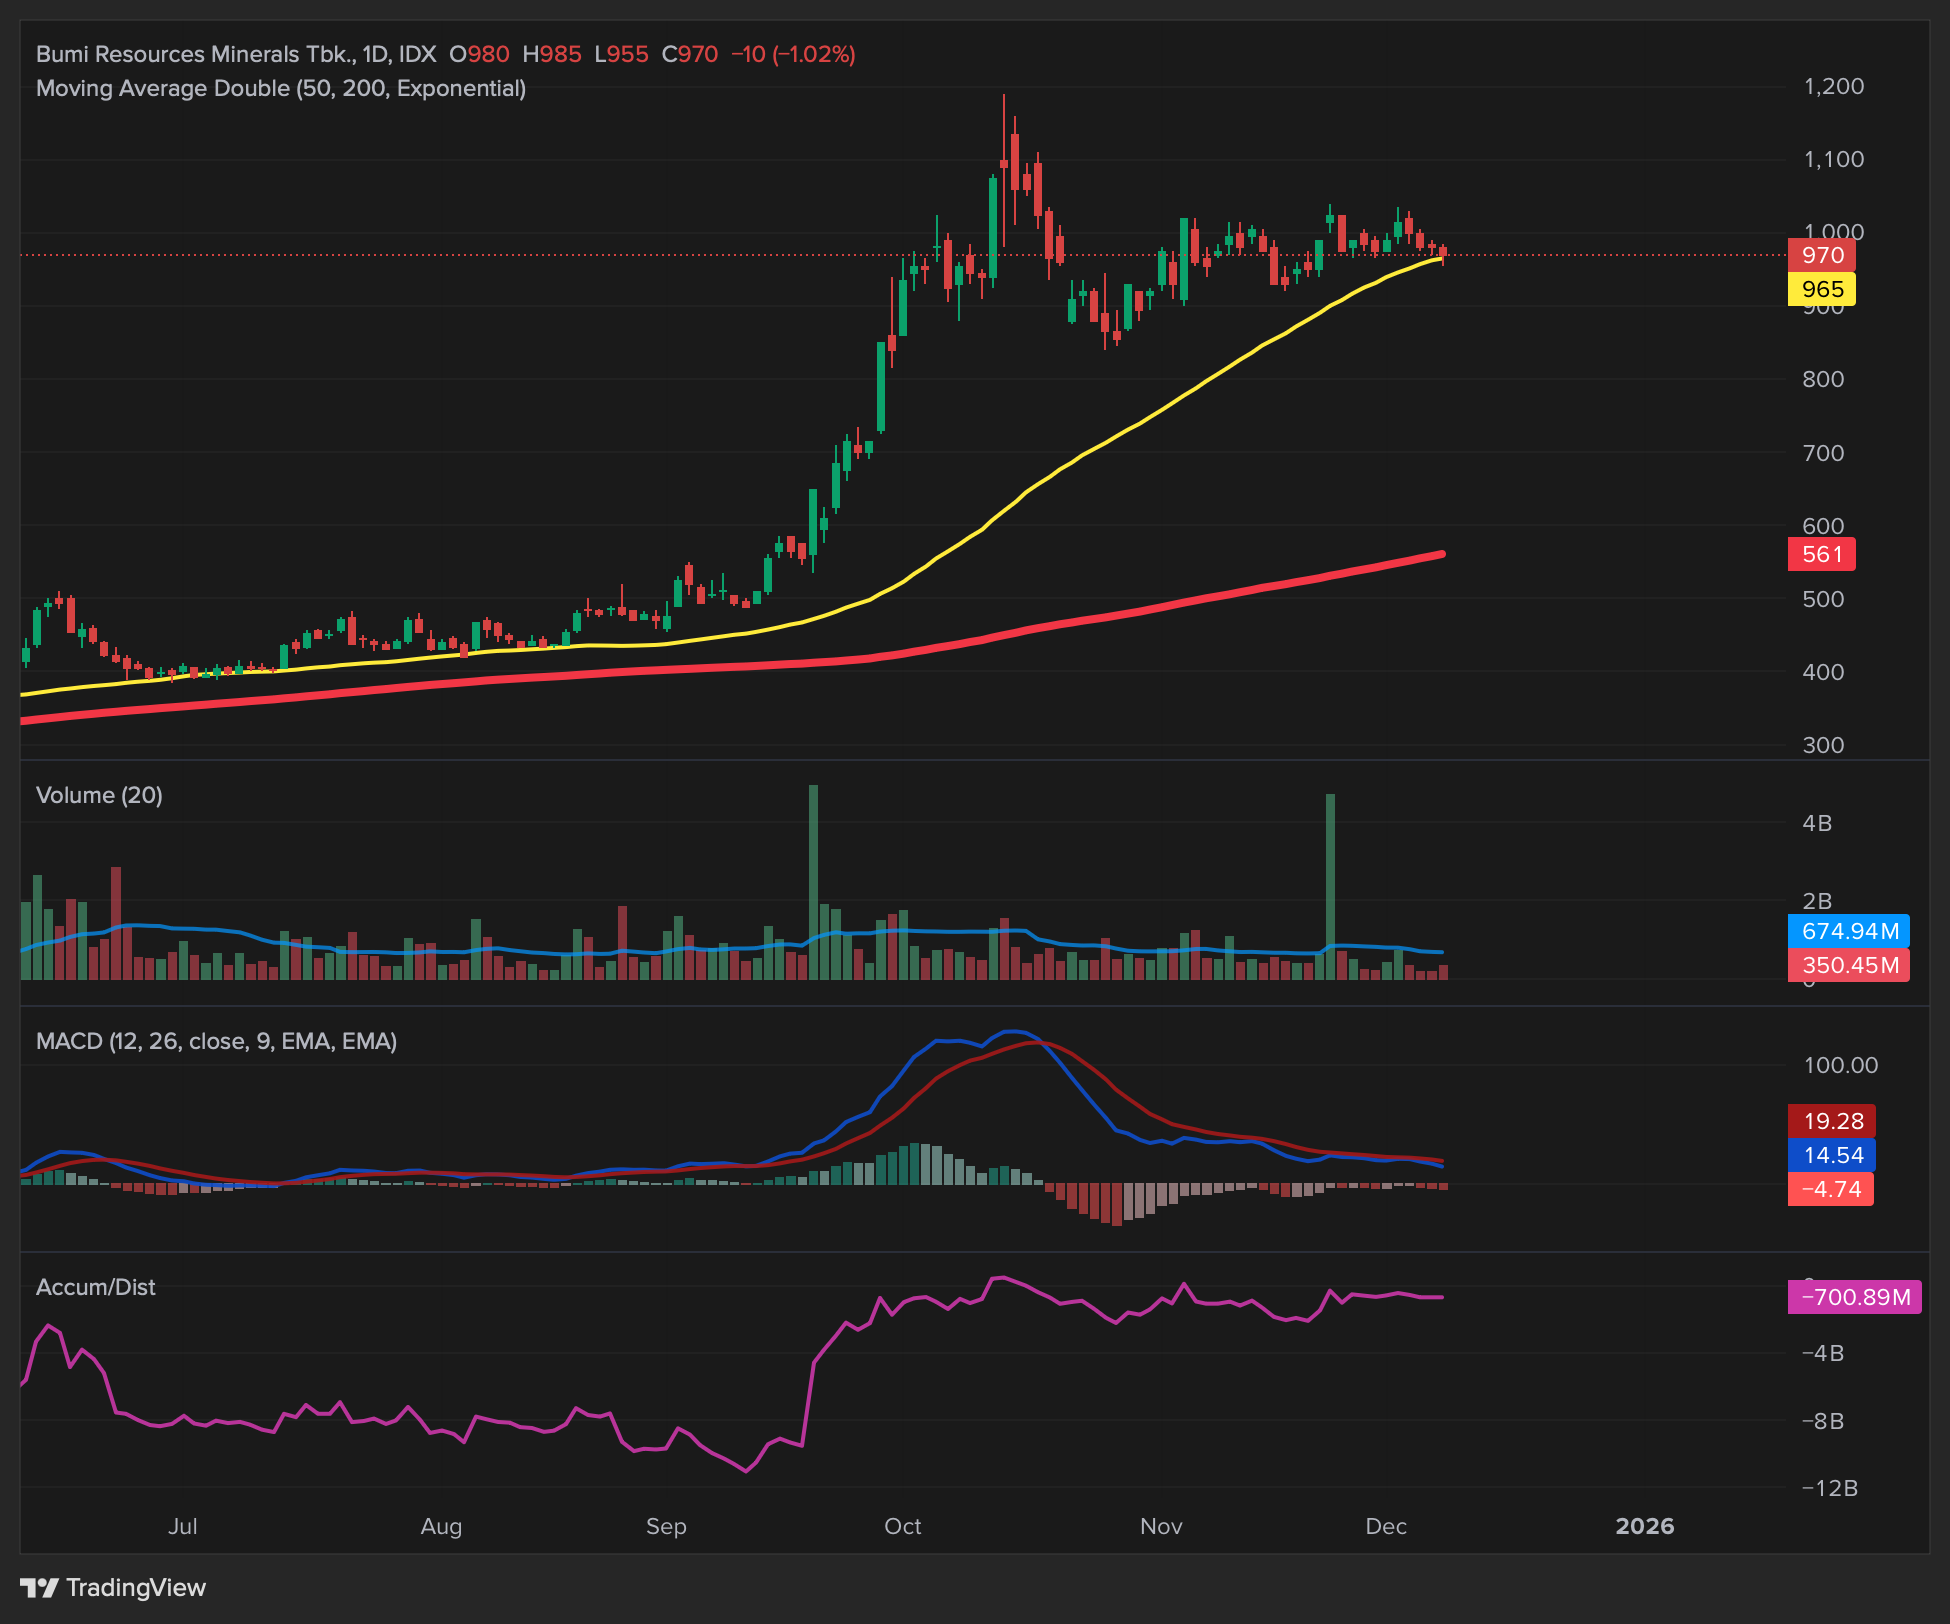Click the 1,200 price axis label
The height and width of the screenshot is (1624, 1950).
(1833, 86)
